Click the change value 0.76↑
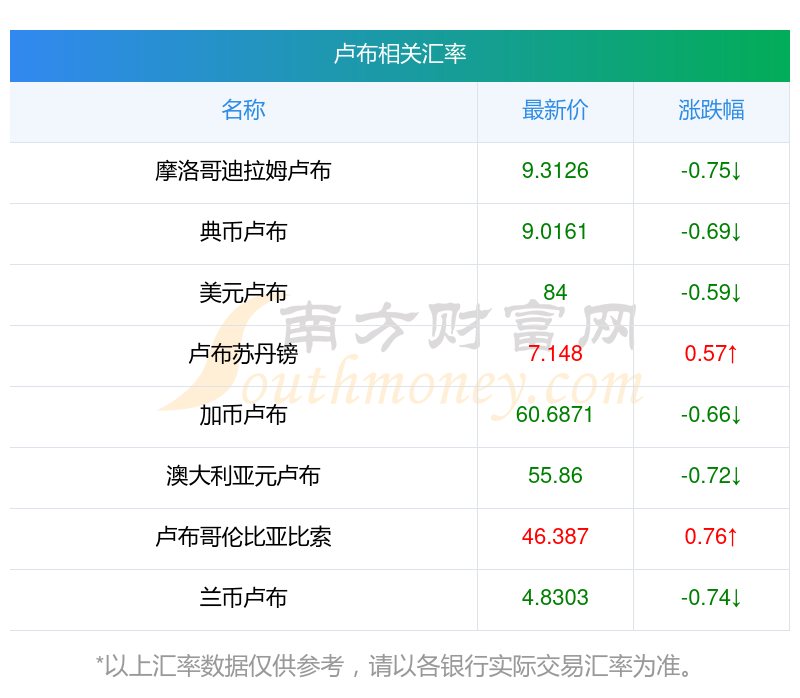Screen dimensions: 800x698 point(711,537)
